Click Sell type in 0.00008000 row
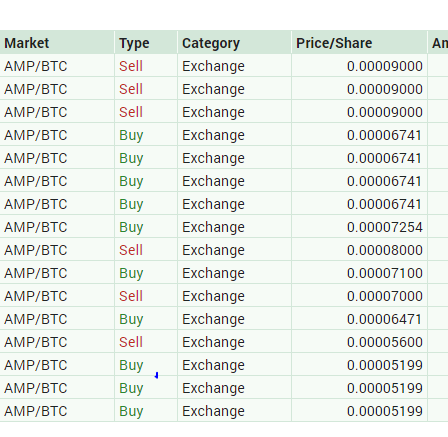The width and height of the screenshot is (448, 437). point(131,250)
